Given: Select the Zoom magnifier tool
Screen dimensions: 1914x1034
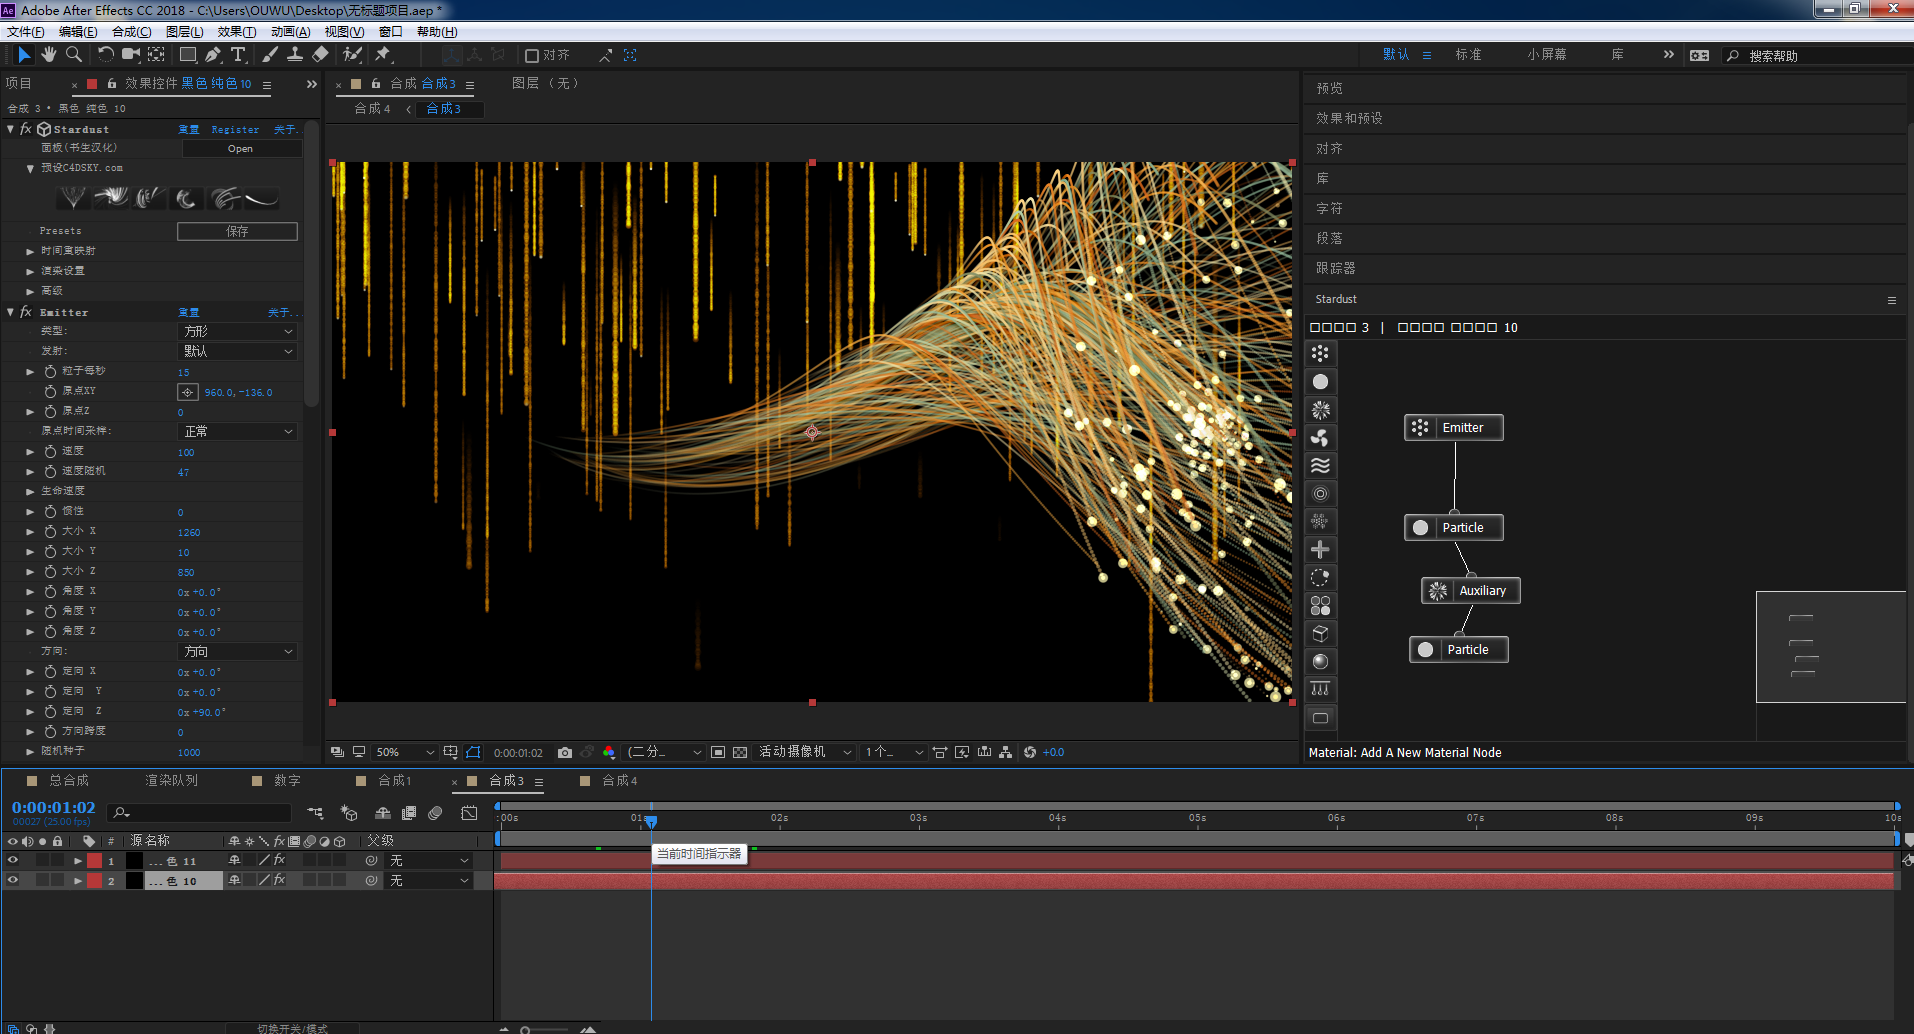Looking at the screenshot, I should [73, 55].
